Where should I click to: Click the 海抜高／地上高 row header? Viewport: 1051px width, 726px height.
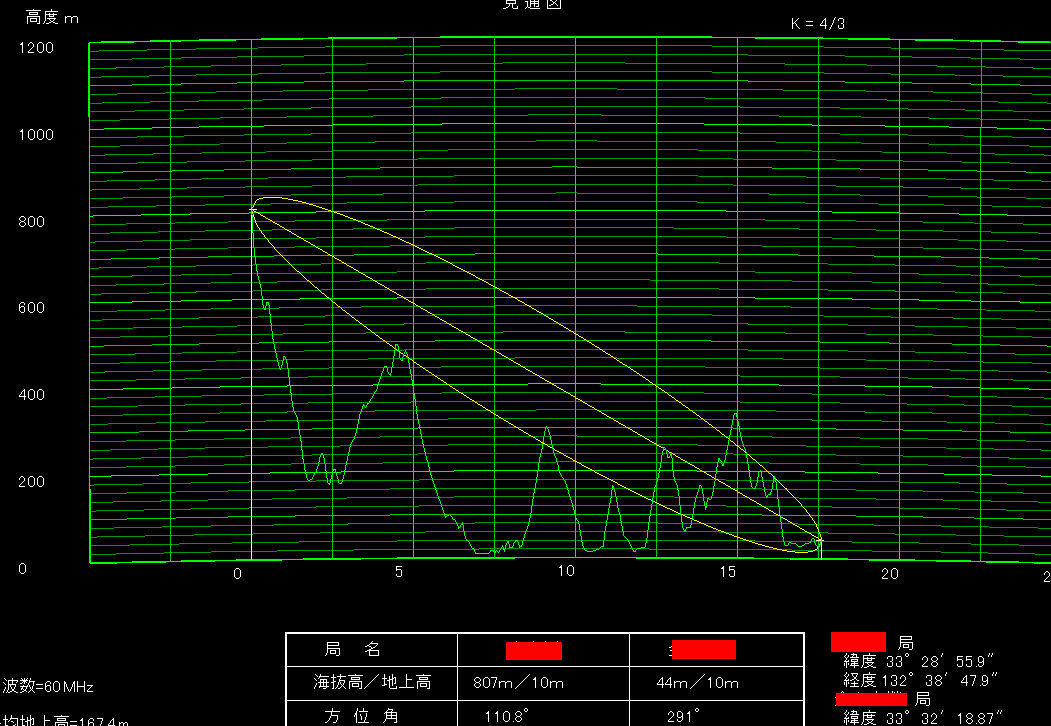click(x=372, y=683)
